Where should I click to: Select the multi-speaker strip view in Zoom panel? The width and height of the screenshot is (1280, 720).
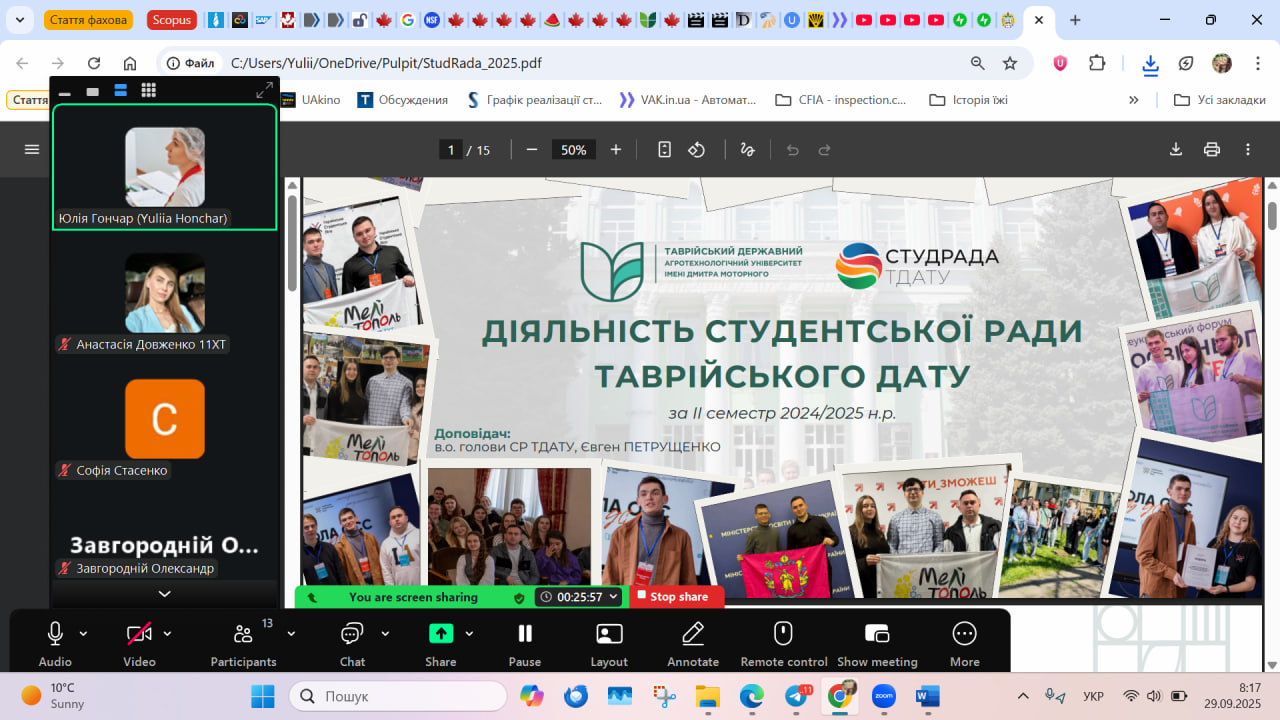point(121,91)
